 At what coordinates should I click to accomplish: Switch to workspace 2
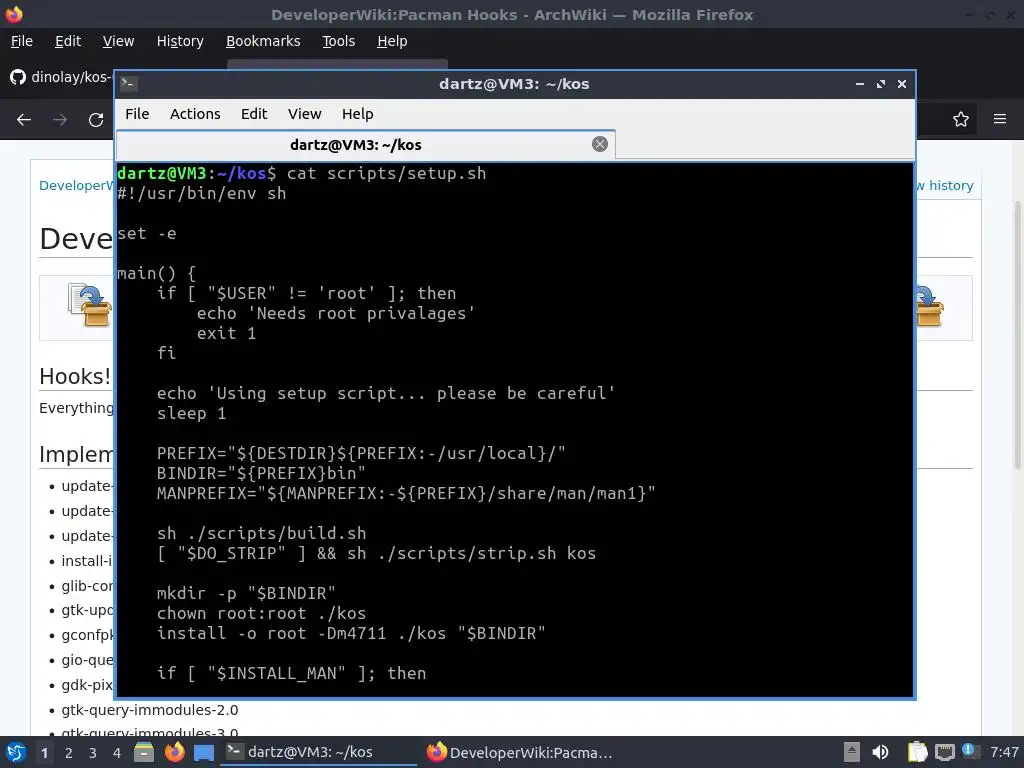click(x=69, y=753)
